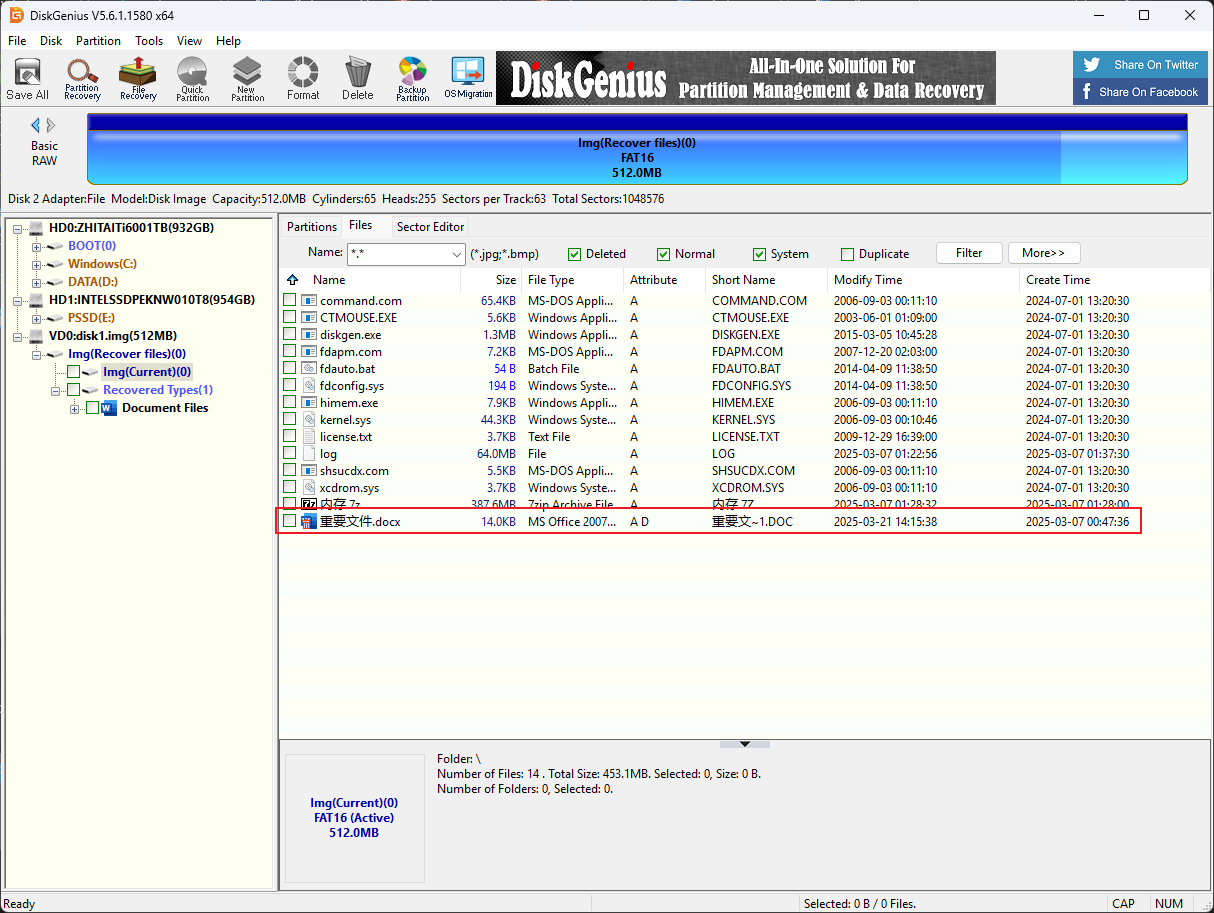
Task: Expand the Windows(C:) tree node
Action: tap(37, 264)
